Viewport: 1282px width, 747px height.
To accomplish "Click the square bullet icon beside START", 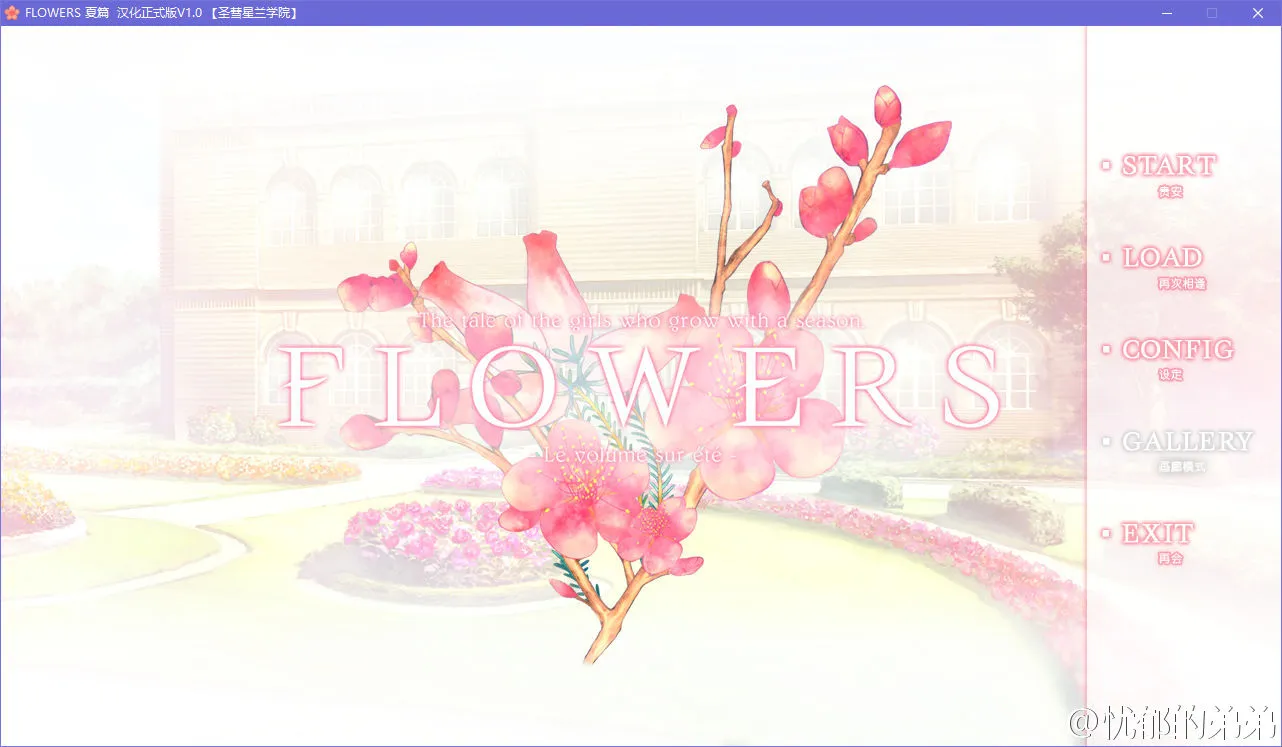I will pos(1104,164).
